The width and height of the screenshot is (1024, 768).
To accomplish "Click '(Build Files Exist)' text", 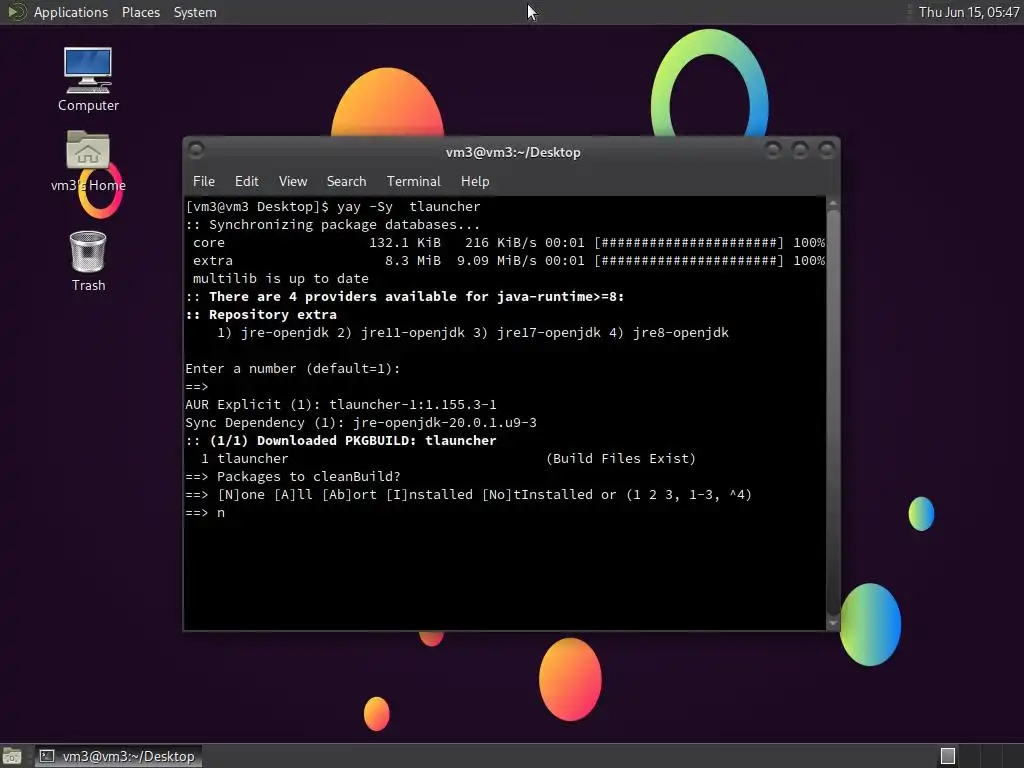I will pyautogui.click(x=621, y=458).
